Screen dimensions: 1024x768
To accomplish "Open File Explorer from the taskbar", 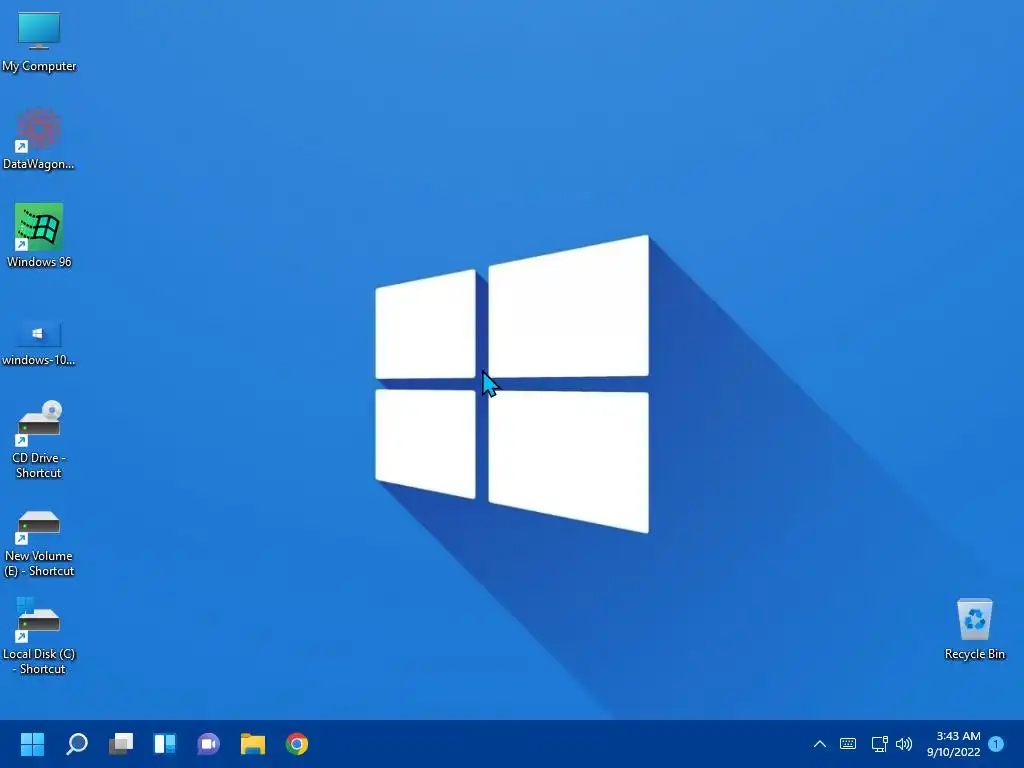I will 253,744.
